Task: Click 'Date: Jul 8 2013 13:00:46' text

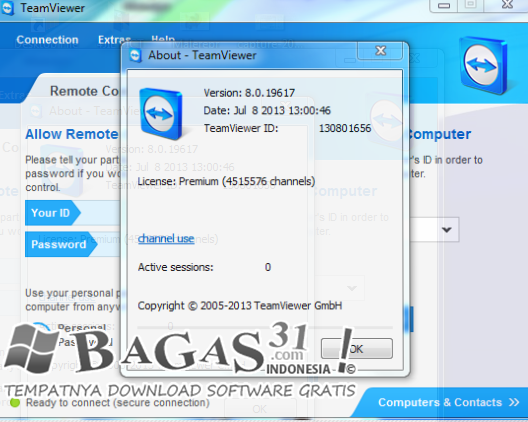Action: tap(267, 110)
